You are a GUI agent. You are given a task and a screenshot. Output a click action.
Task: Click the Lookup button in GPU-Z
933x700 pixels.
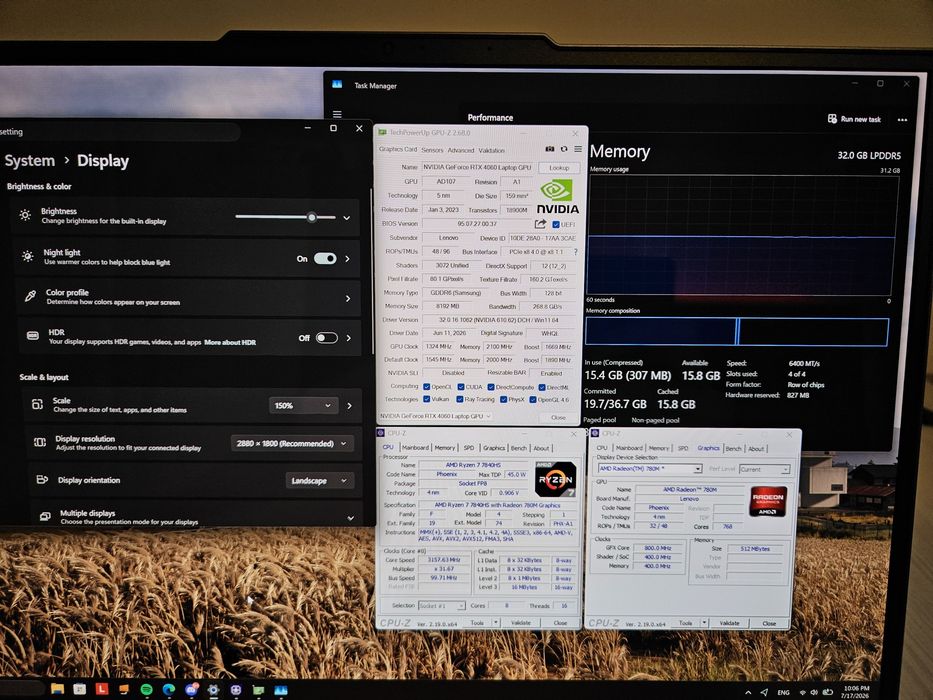coord(559,168)
